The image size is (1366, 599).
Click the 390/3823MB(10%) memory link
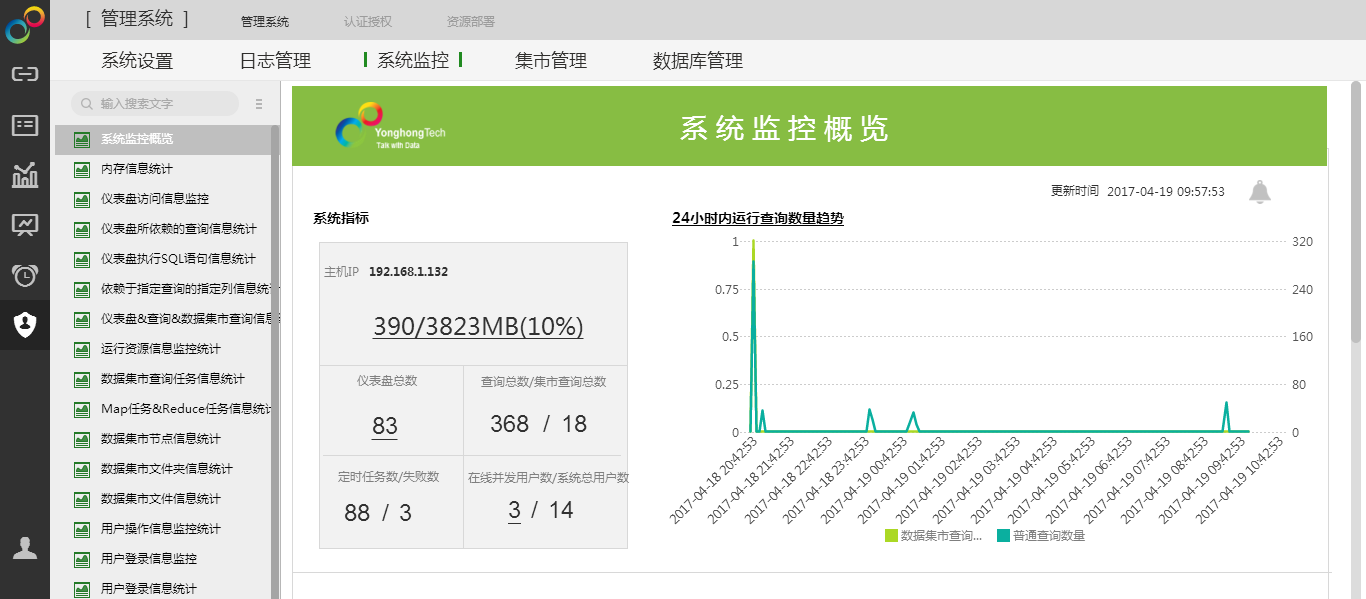coord(478,327)
